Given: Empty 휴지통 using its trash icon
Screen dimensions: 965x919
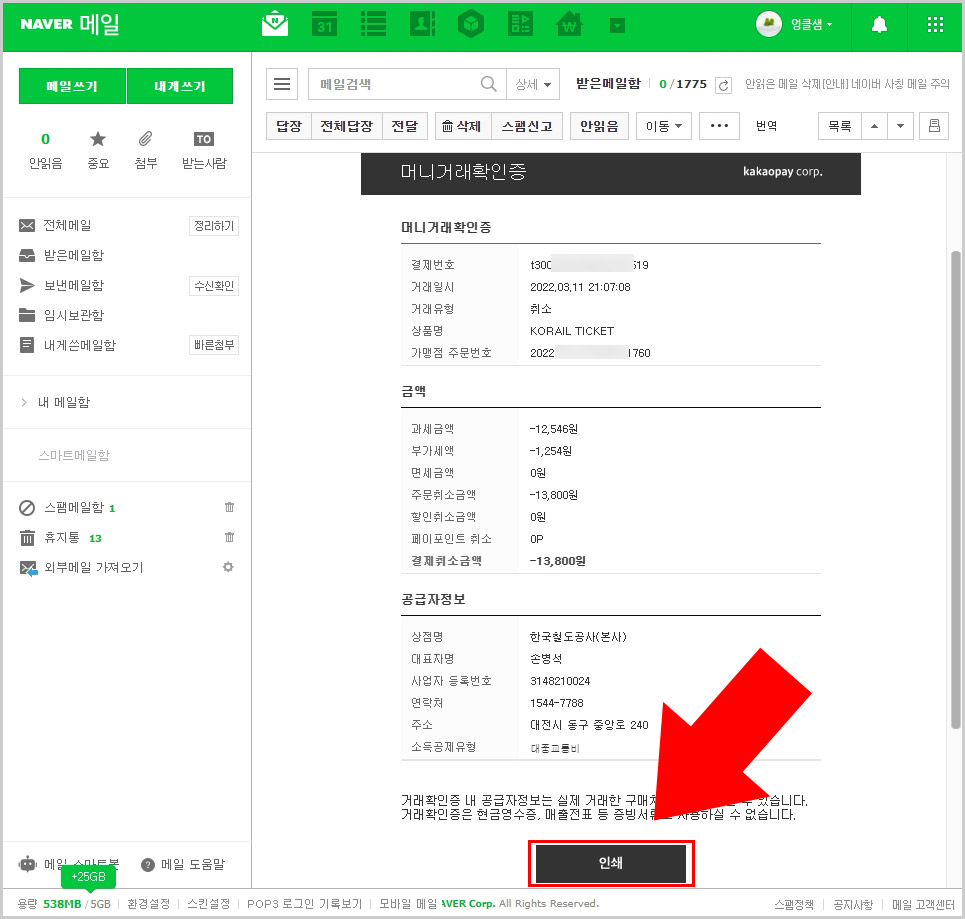Looking at the screenshot, I should [229, 537].
